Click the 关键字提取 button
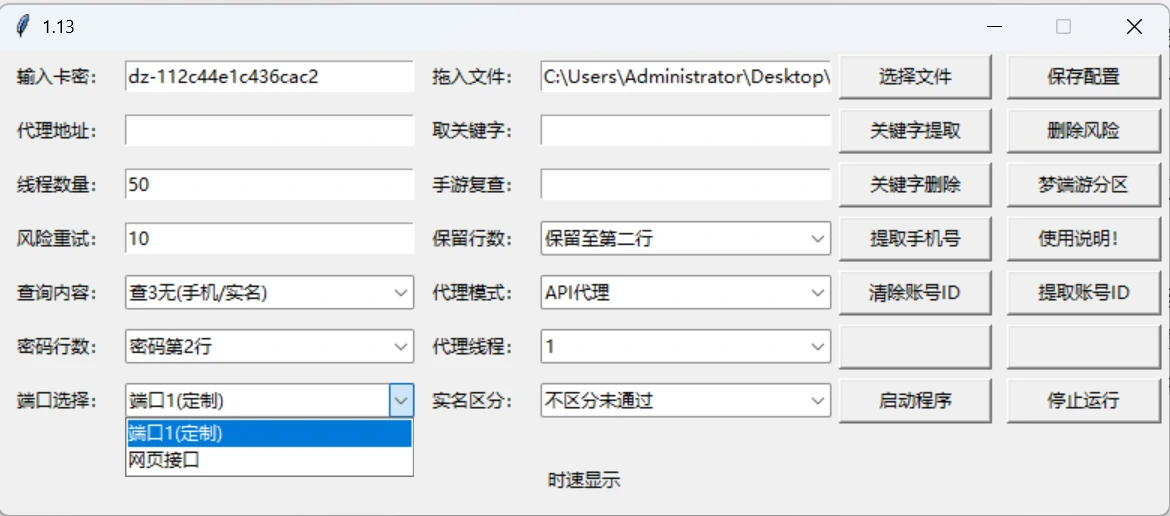 point(915,130)
